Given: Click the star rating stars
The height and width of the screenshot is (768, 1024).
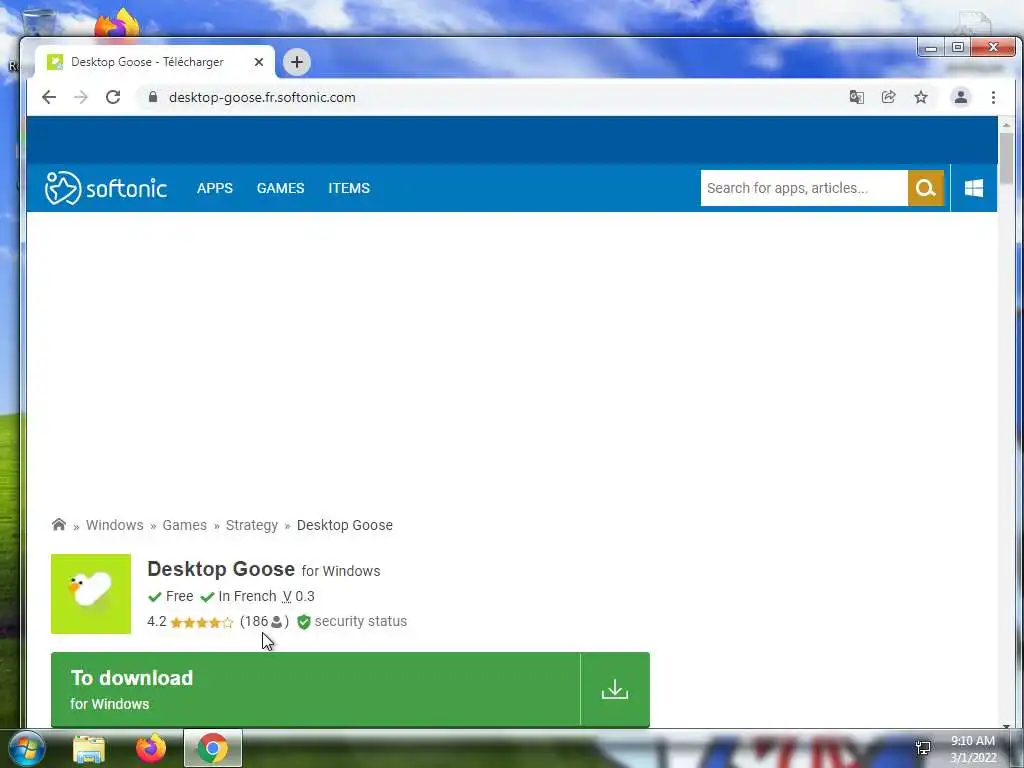Looking at the screenshot, I should (201, 622).
